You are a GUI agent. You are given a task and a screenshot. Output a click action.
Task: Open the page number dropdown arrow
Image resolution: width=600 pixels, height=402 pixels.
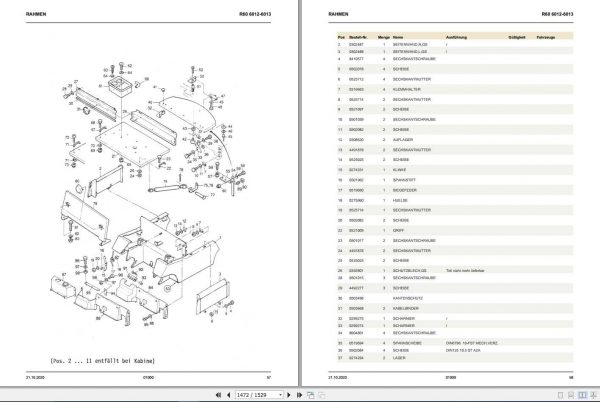coord(280,395)
